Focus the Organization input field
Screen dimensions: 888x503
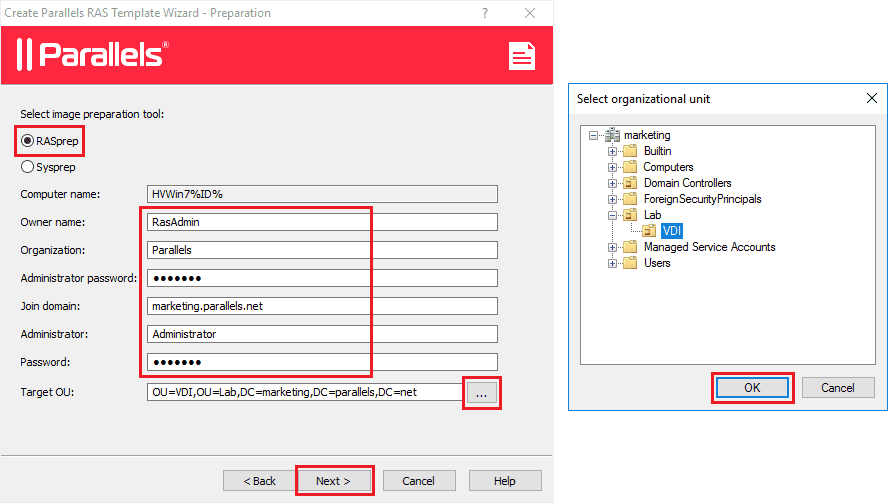tap(322, 250)
